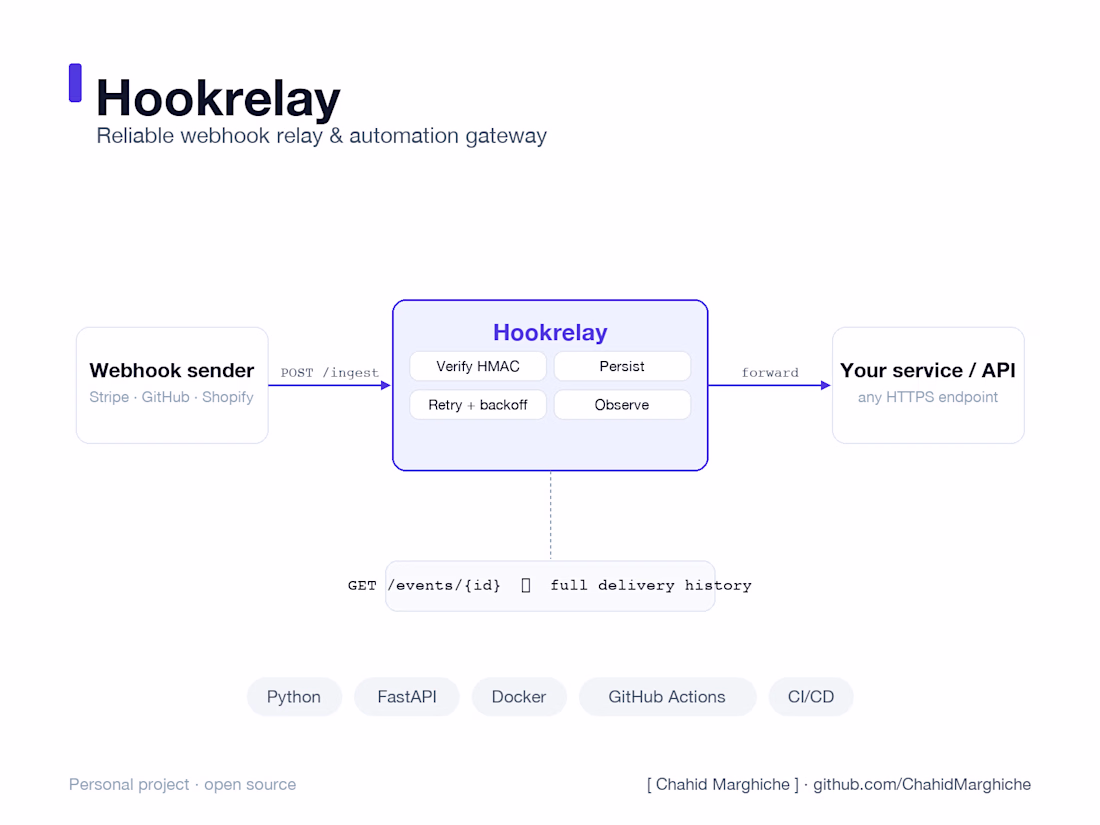Select the Persist pill
This screenshot has height=825, width=1100.
point(622,366)
